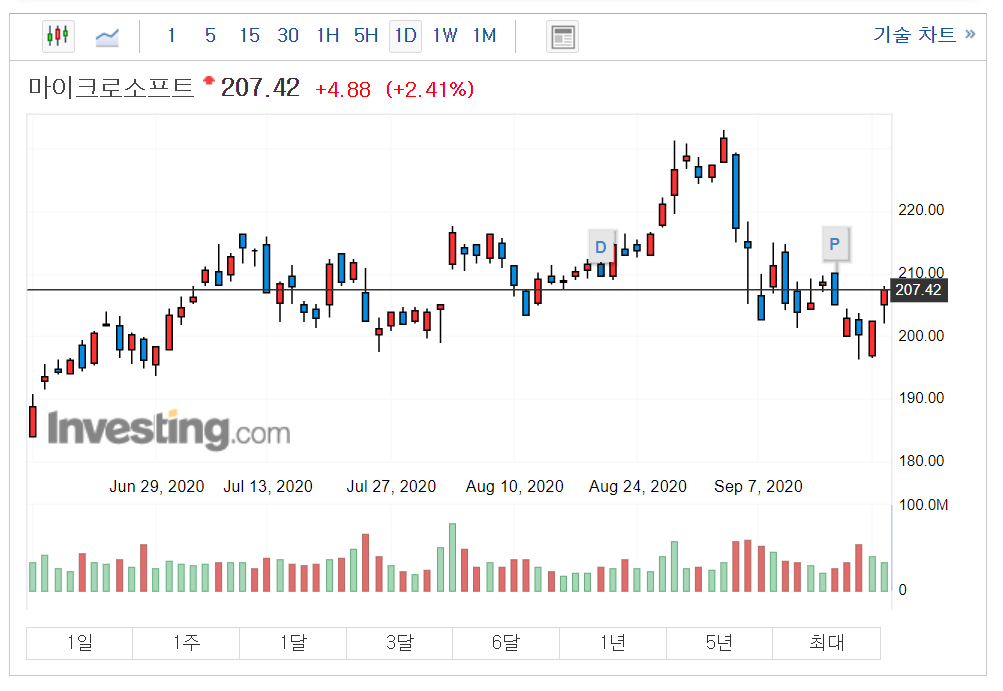Set range to 1일
Image resolution: width=1003 pixels, height=691 pixels.
click(79, 642)
